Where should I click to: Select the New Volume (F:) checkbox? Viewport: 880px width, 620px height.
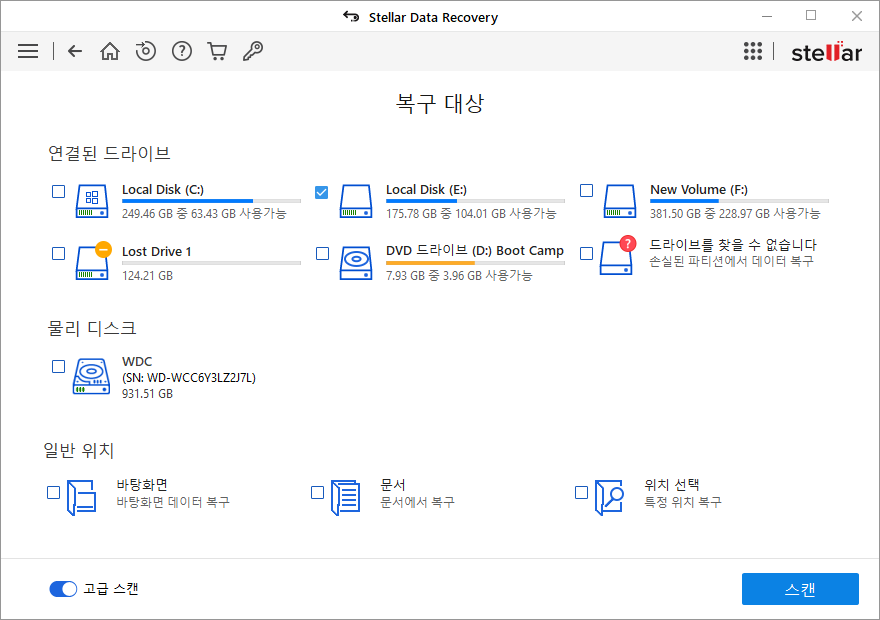[586, 191]
